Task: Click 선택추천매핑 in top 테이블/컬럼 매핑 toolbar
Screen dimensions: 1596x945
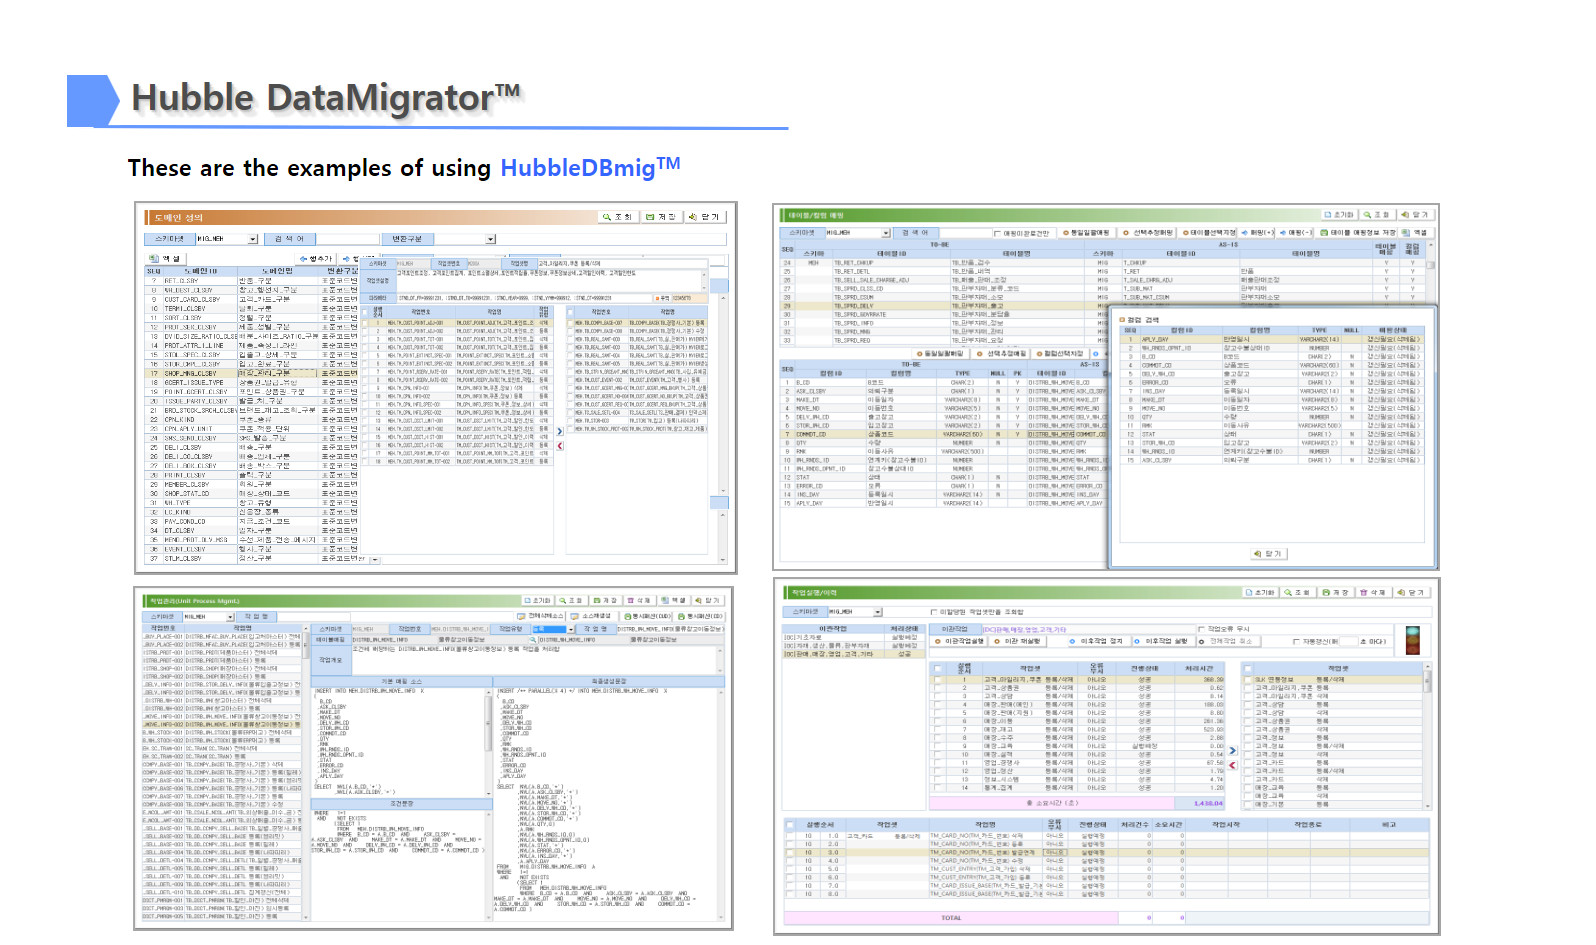Action: click(1147, 233)
